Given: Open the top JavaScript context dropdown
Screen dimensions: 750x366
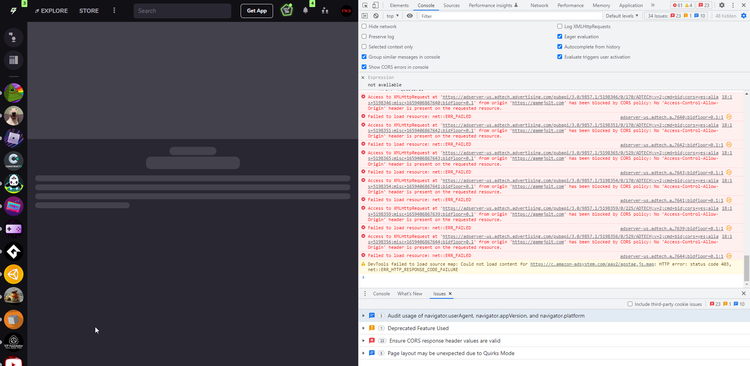Looking at the screenshot, I should pos(393,16).
